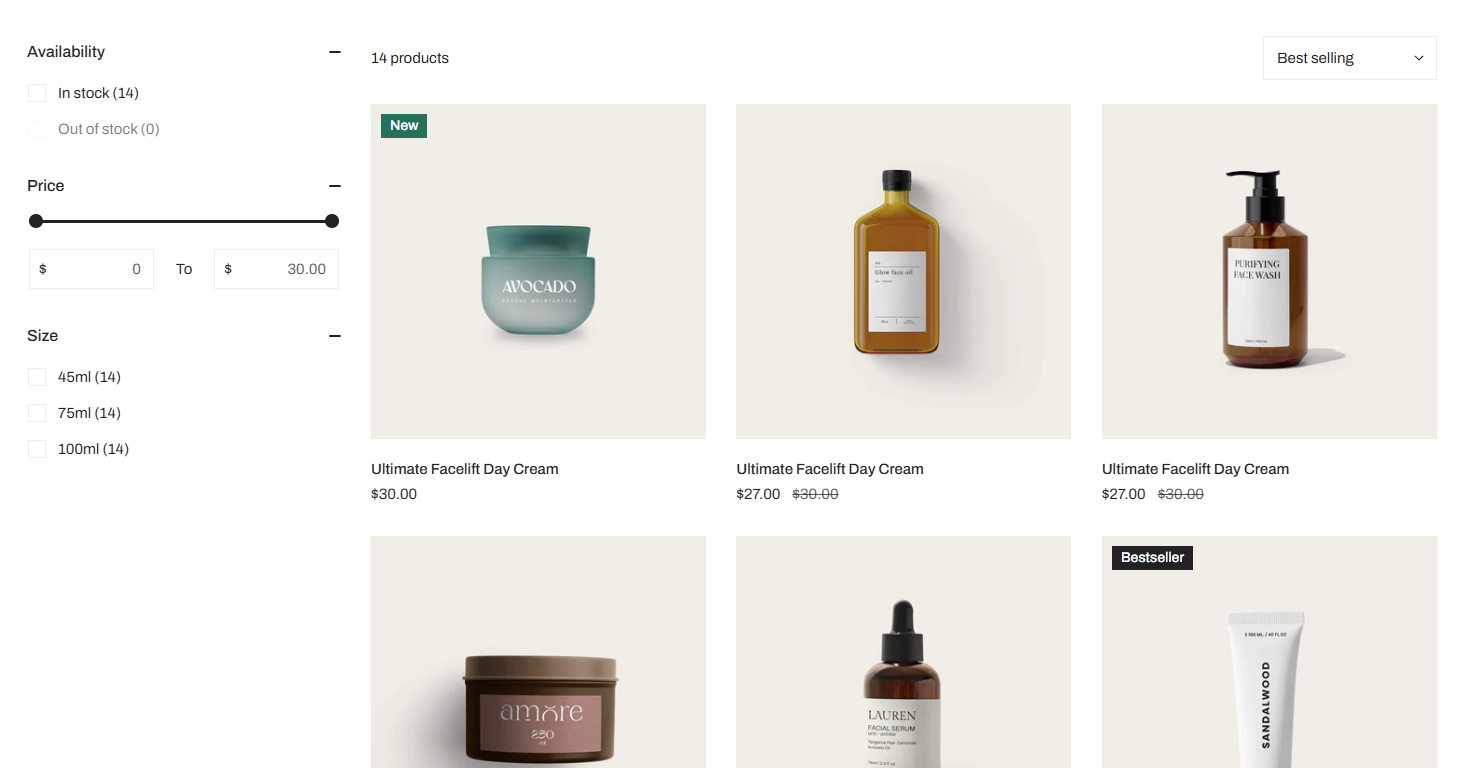
Task: Open the Sandalwood tube product image
Action: pos(1269,652)
